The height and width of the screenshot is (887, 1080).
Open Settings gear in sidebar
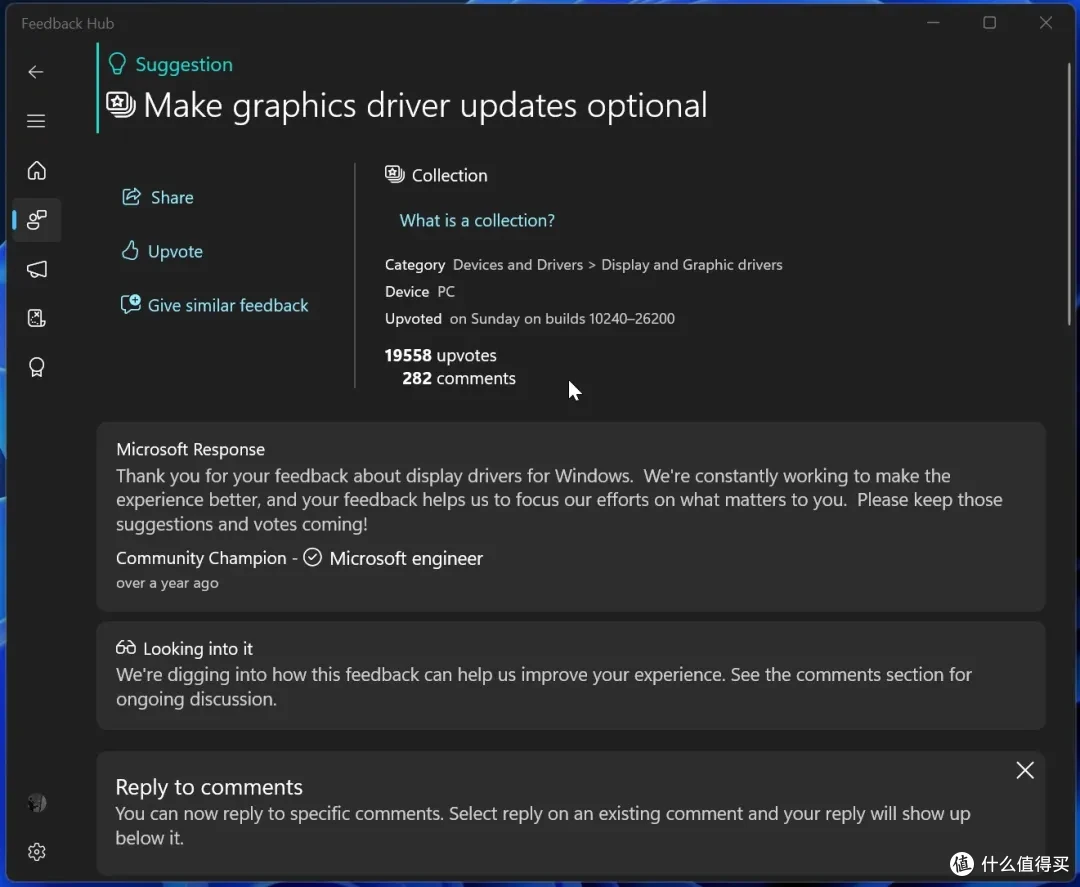37,852
